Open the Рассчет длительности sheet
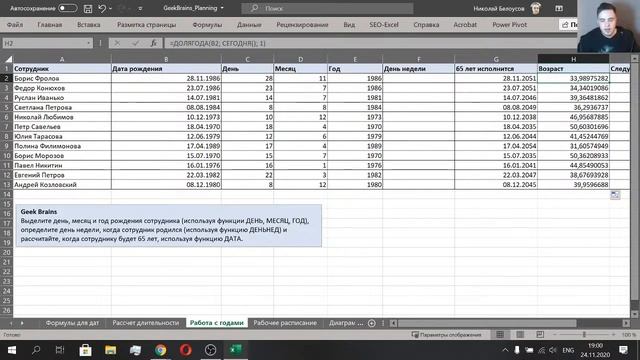The height and width of the screenshot is (360, 640). (146, 323)
